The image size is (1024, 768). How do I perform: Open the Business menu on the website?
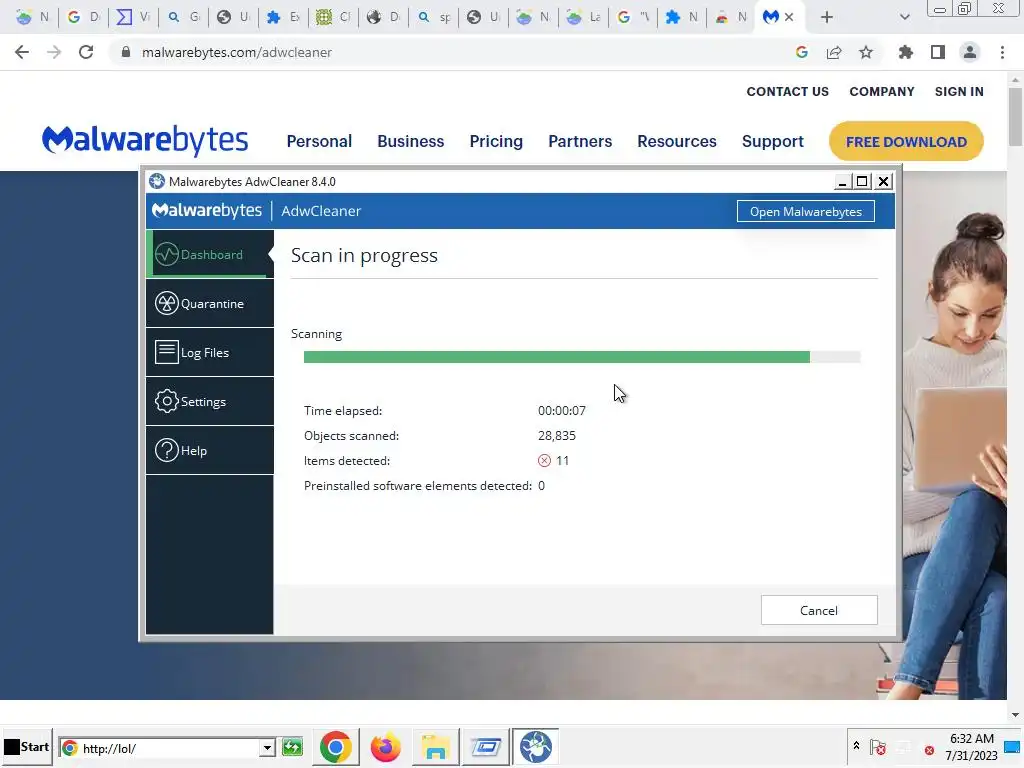(411, 141)
